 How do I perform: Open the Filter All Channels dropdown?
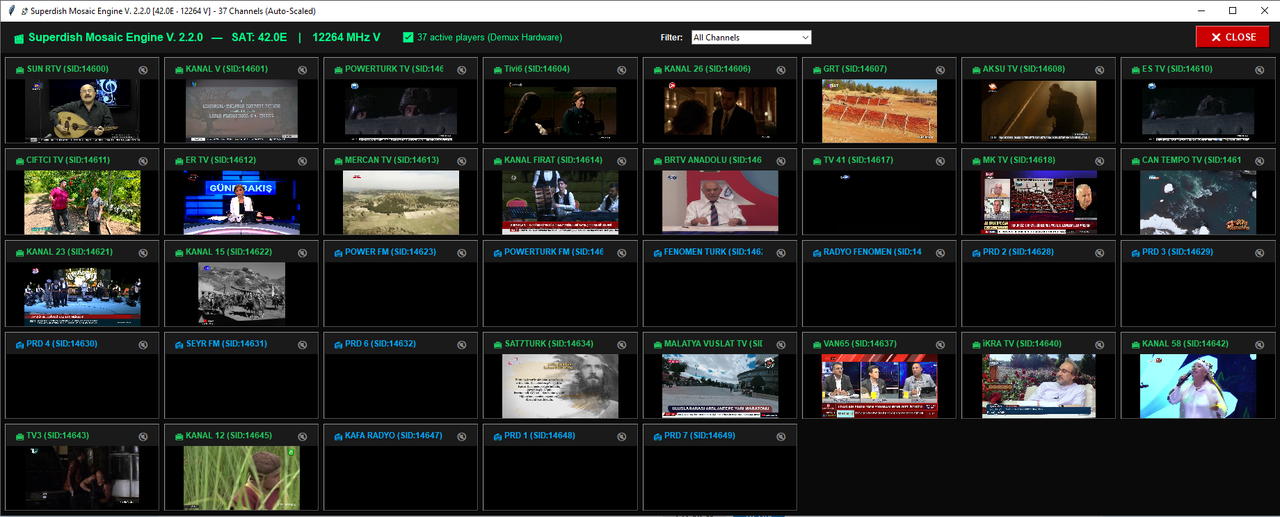point(751,37)
